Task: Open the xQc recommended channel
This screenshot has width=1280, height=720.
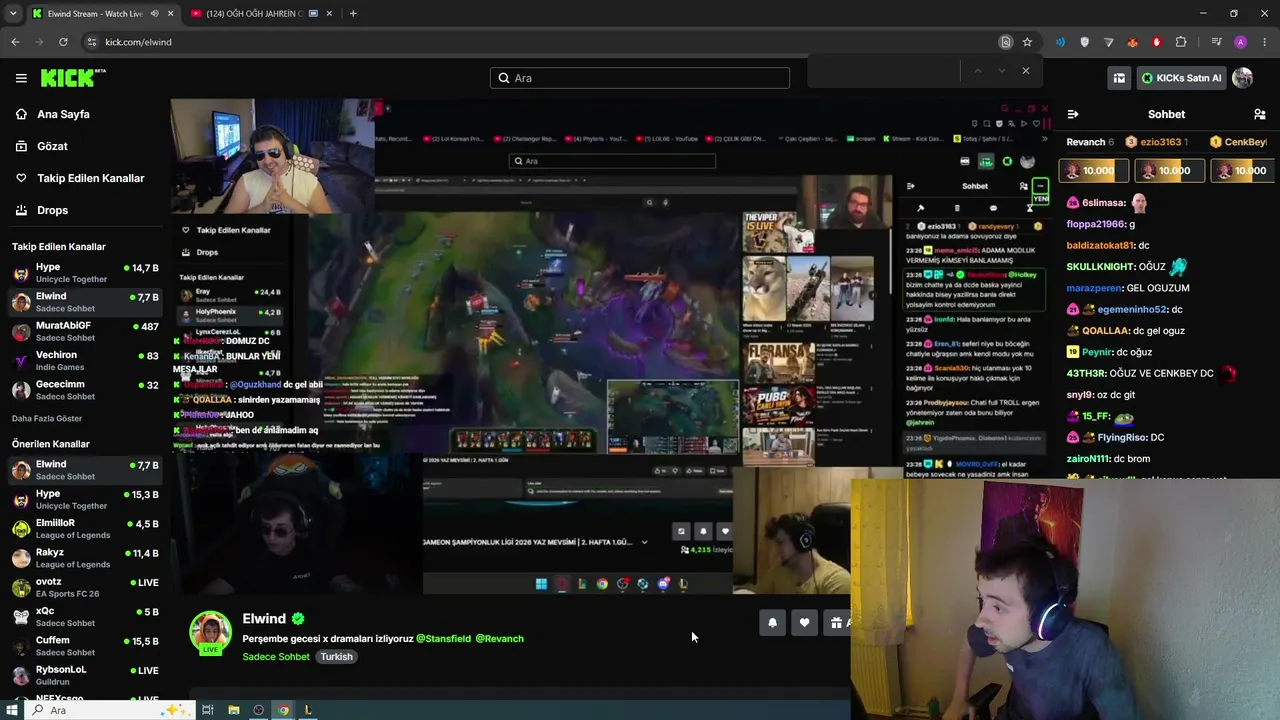Action: point(85,616)
